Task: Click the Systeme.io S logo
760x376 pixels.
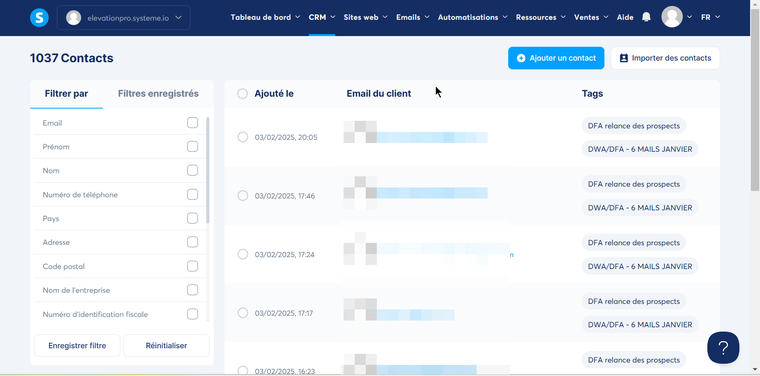Action: point(39,17)
